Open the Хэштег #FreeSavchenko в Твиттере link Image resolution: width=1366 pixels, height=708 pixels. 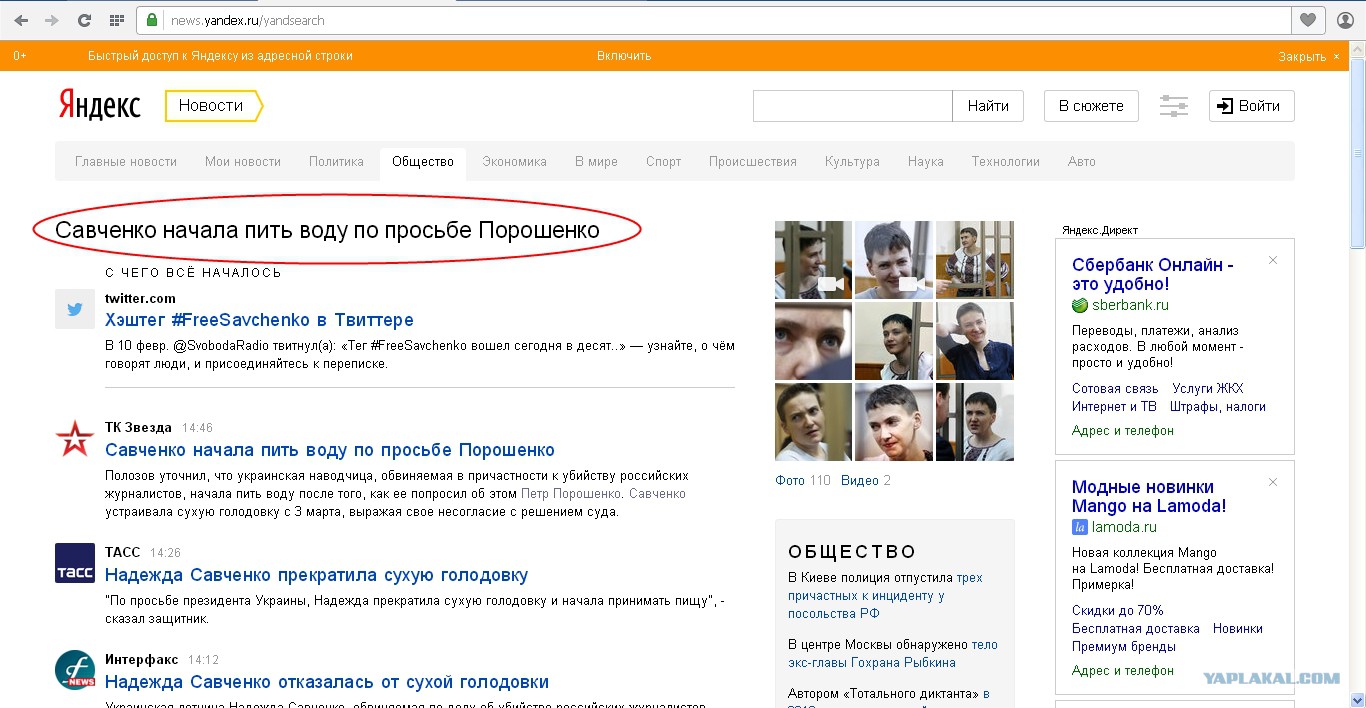(x=259, y=320)
